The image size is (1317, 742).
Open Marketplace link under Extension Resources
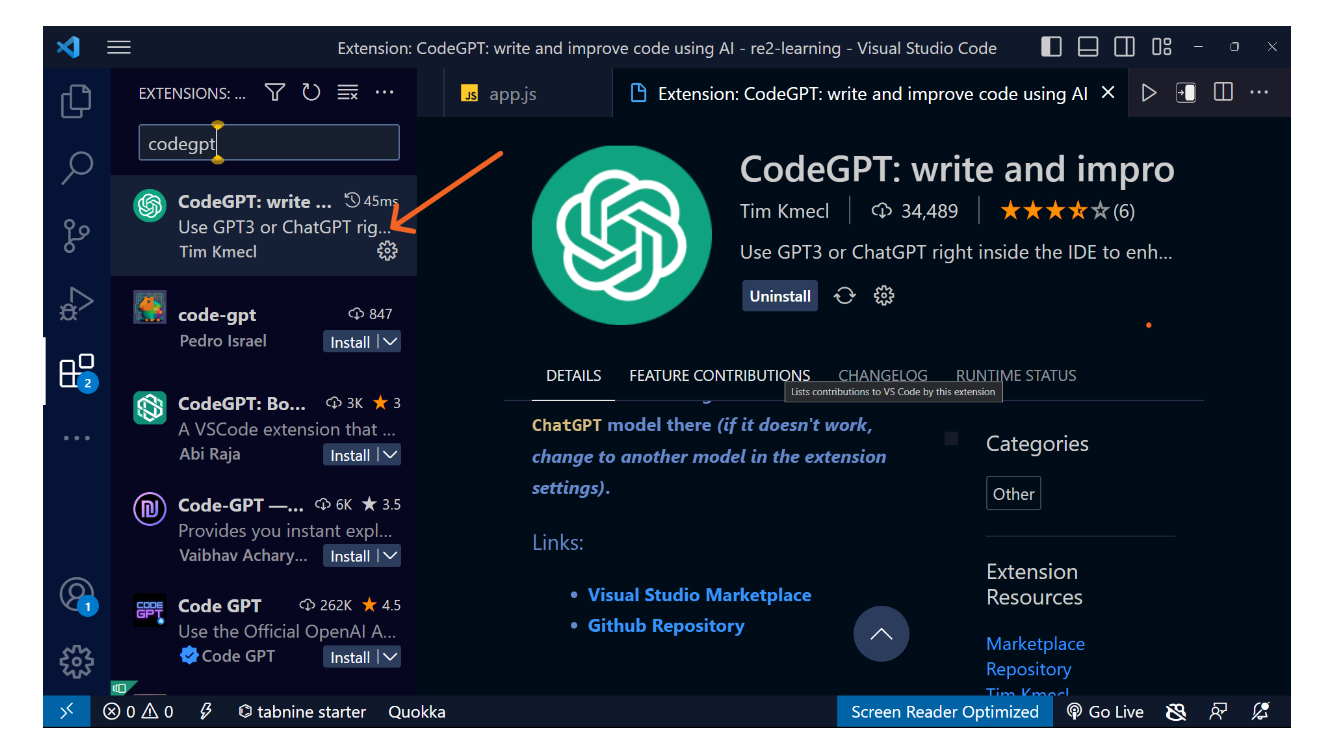[x=1035, y=644]
